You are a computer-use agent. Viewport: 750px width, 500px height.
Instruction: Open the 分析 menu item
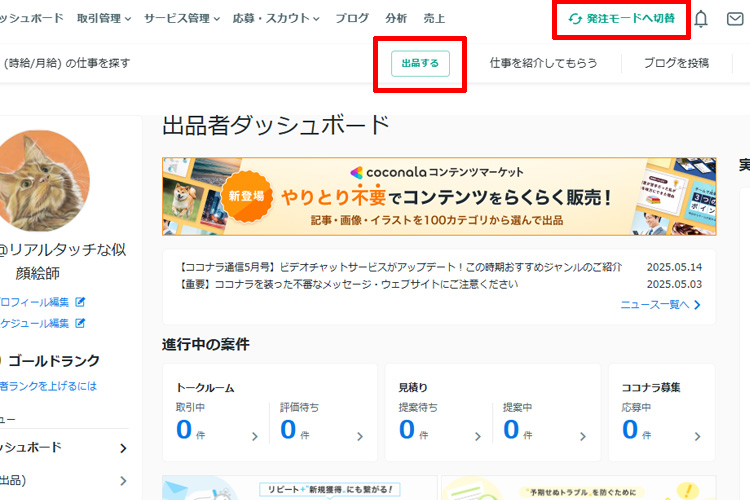pyautogui.click(x=396, y=18)
